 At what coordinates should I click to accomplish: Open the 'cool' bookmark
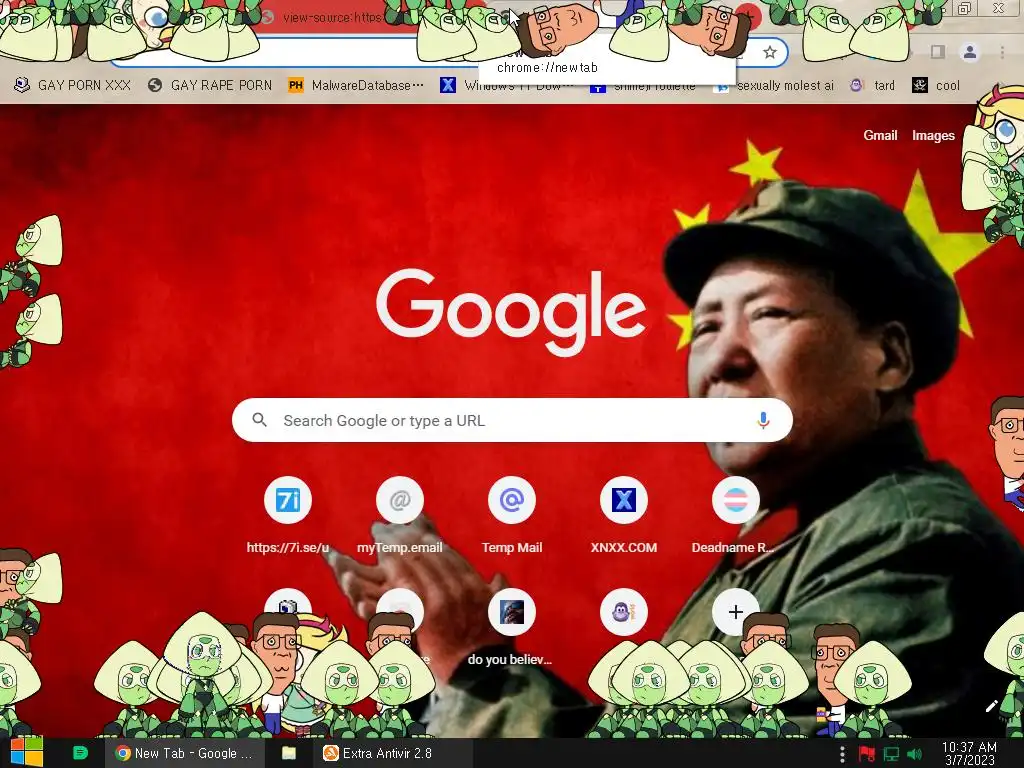pyautogui.click(x=936, y=85)
